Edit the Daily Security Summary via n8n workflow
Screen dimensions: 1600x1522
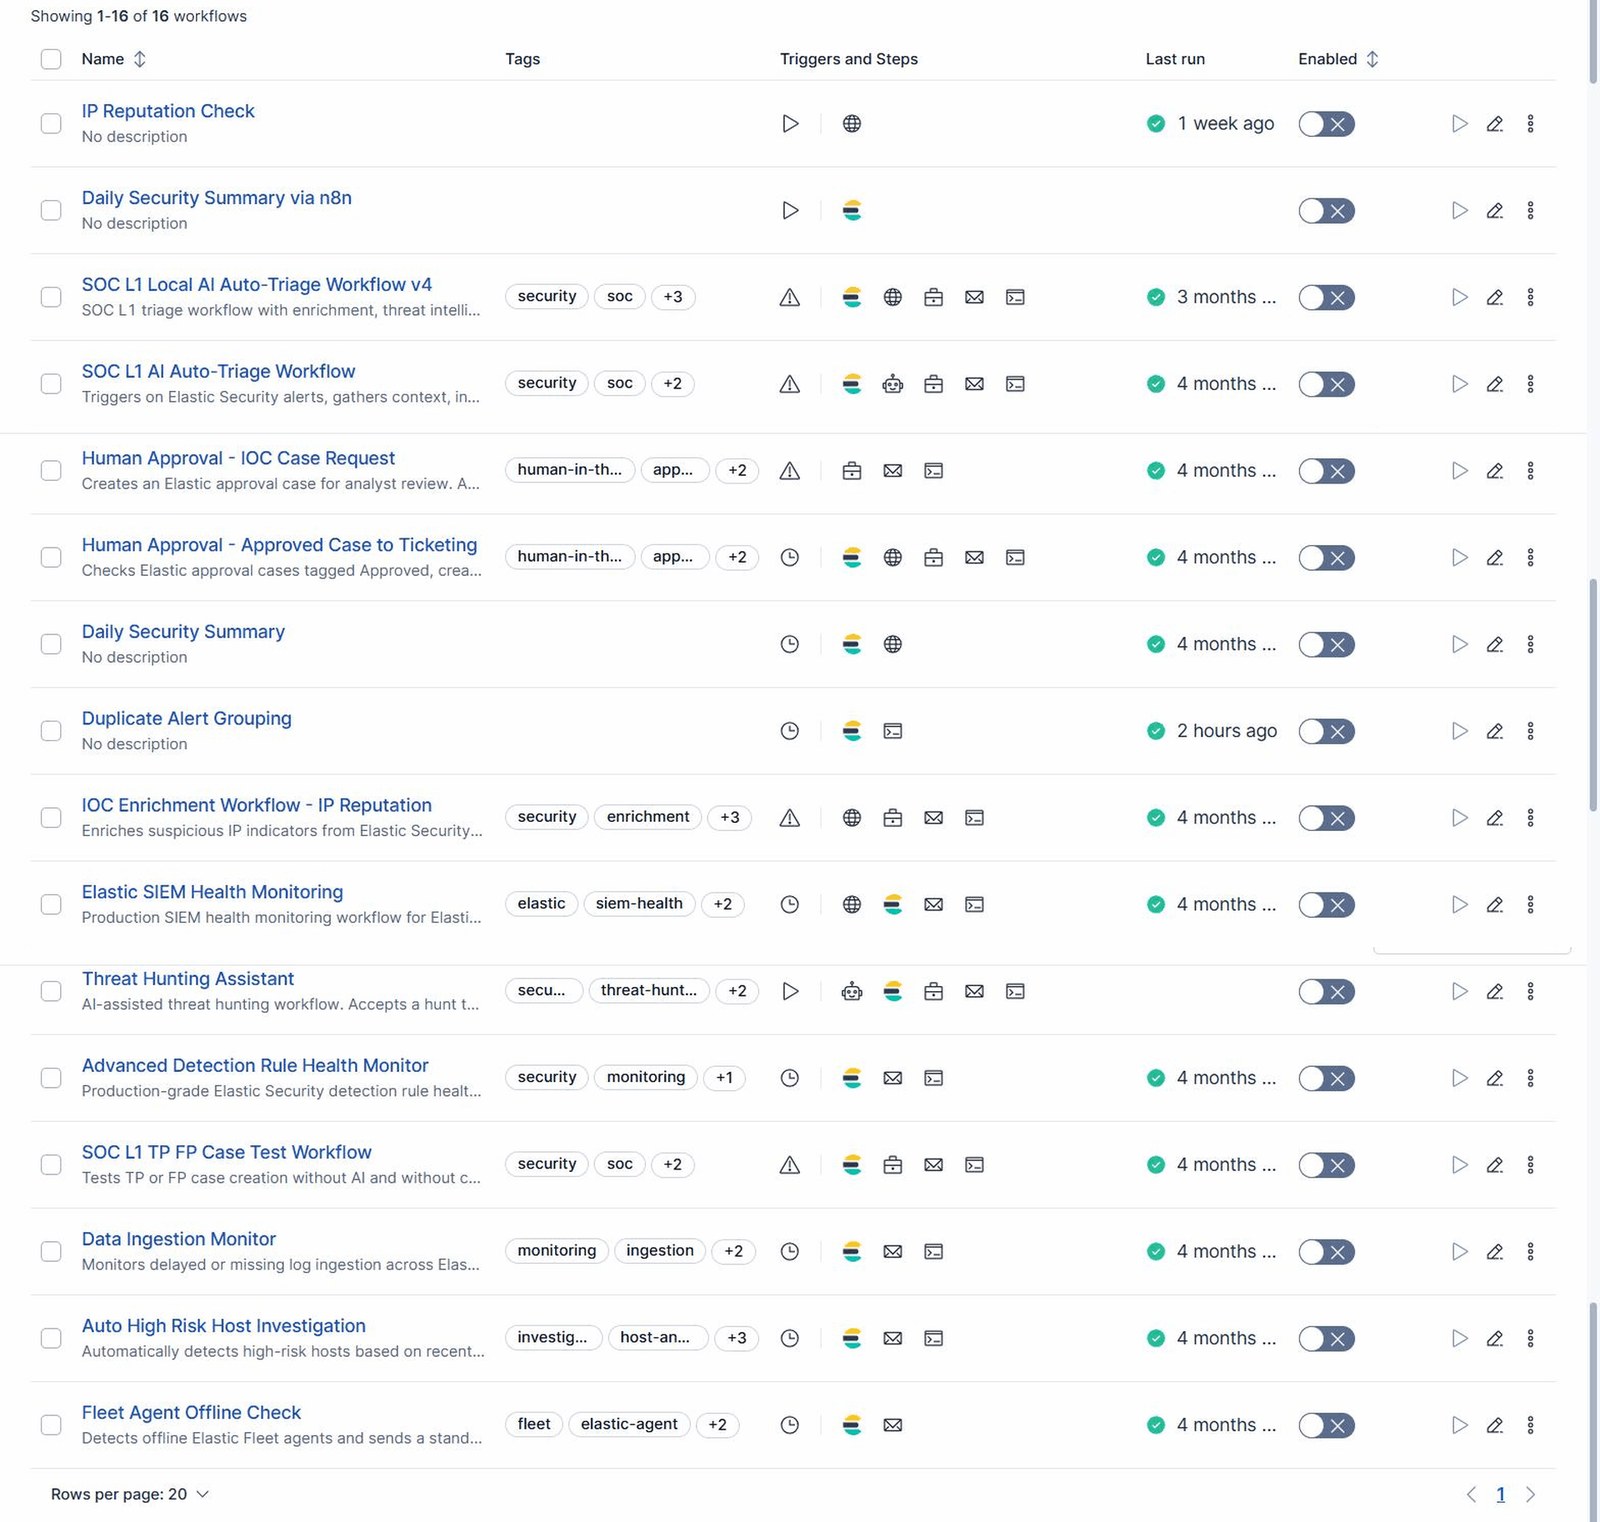(1494, 210)
